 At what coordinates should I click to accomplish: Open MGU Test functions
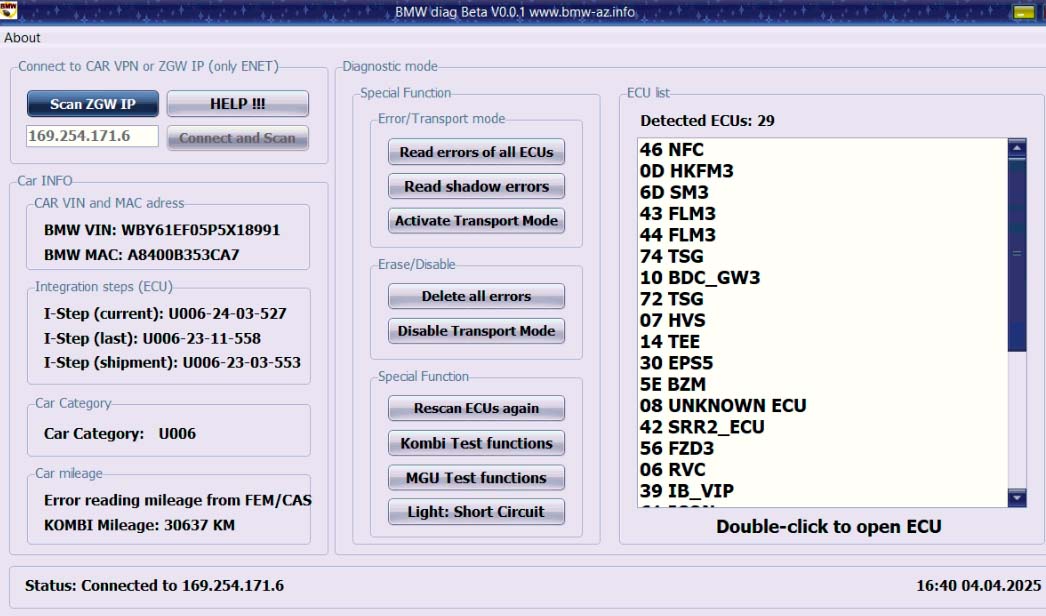tap(476, 477)
